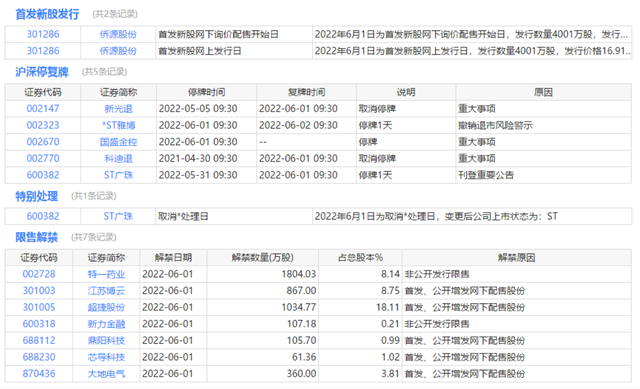Image resolution: width=640 pixels, height=389 pixels.
Task: Open the 科迪退 stock link
Action: 118,158
